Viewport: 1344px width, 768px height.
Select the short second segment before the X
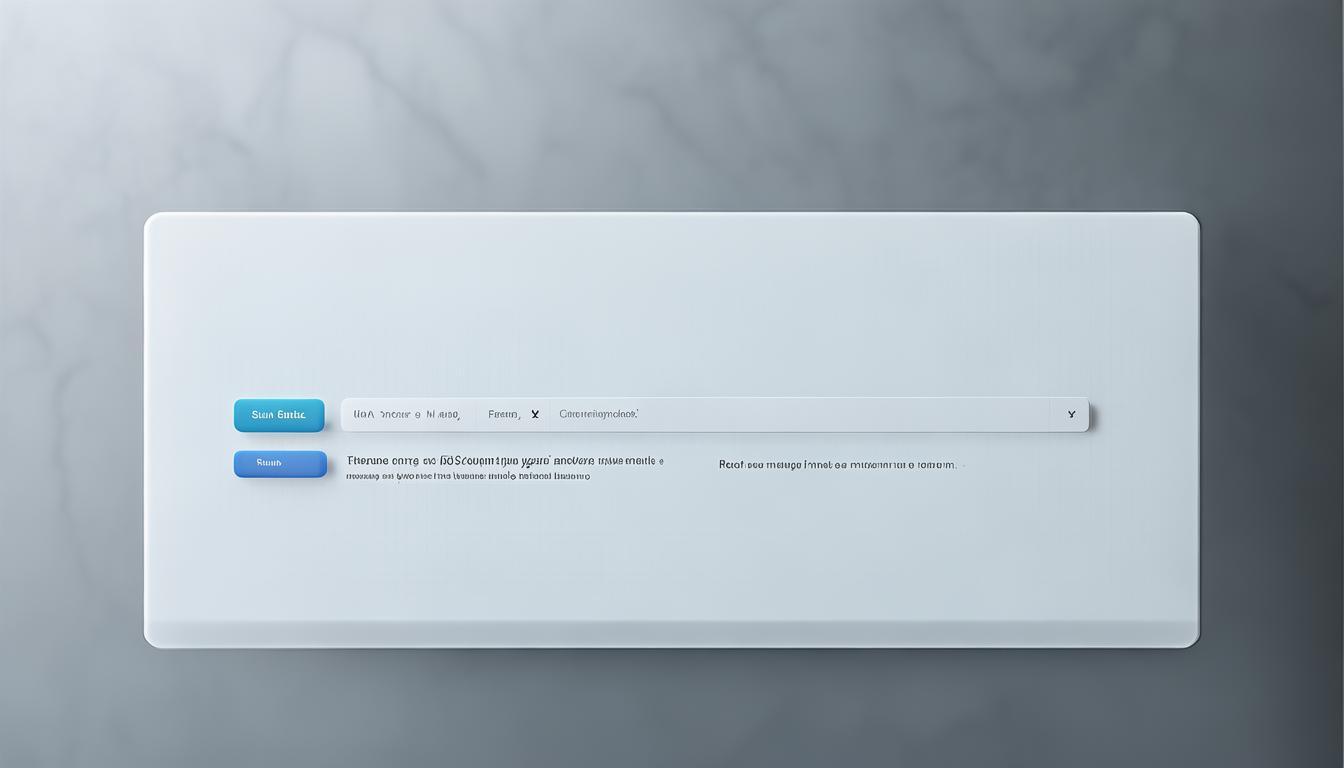(503, 414)
